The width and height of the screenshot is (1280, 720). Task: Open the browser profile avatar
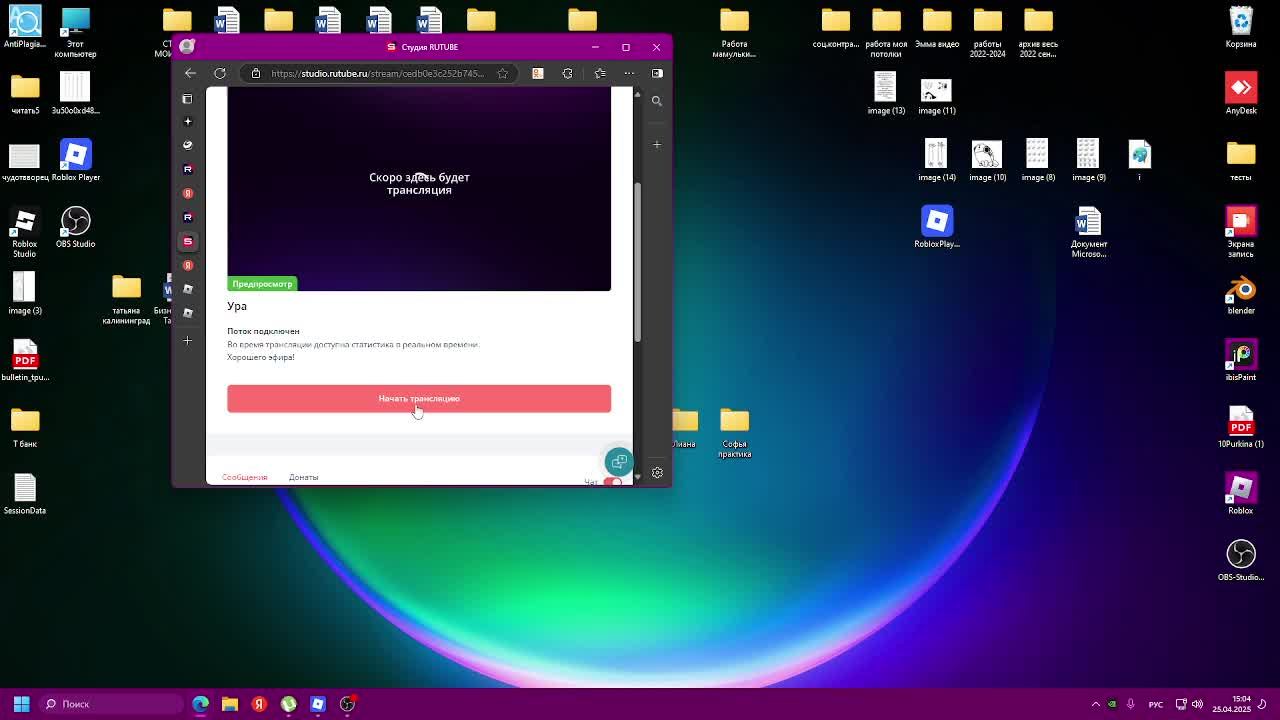(187, 46)
